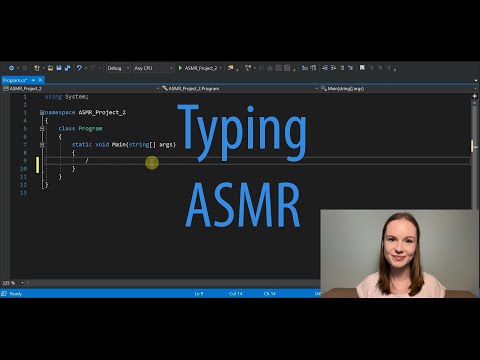Viewport: 480px width, 360px height.
Task: Toggle the pin on the Program.cs tab
Action: pyautogui.click(x=33, y=80)
